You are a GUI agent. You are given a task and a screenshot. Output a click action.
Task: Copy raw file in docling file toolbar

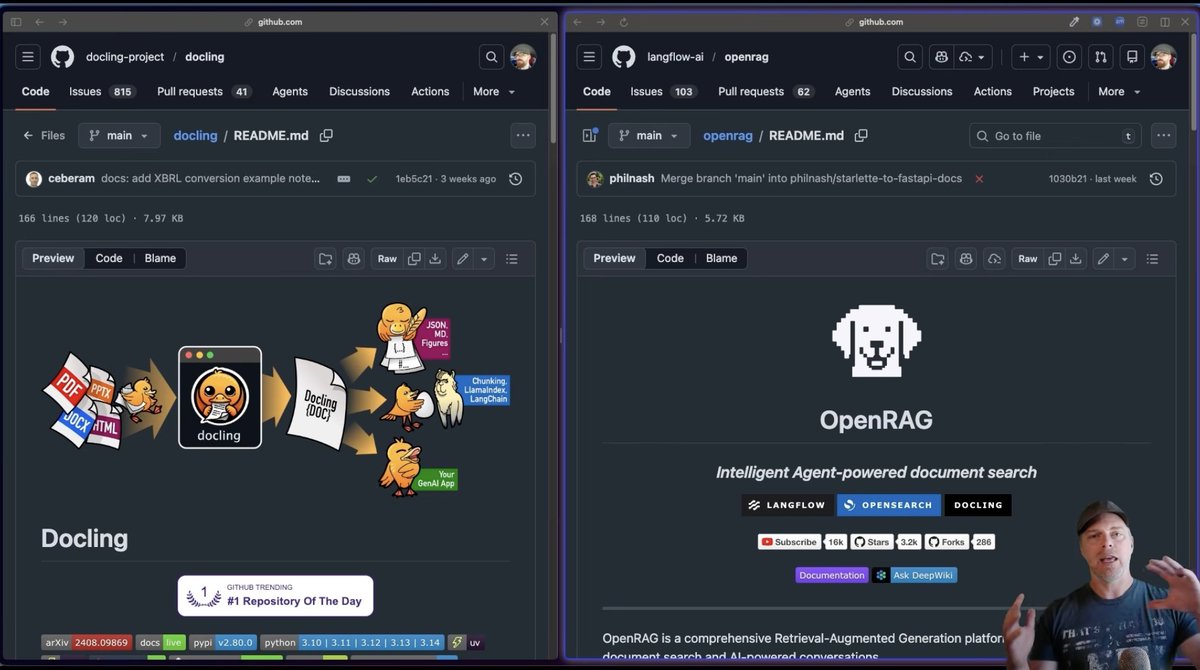point(414,259)
